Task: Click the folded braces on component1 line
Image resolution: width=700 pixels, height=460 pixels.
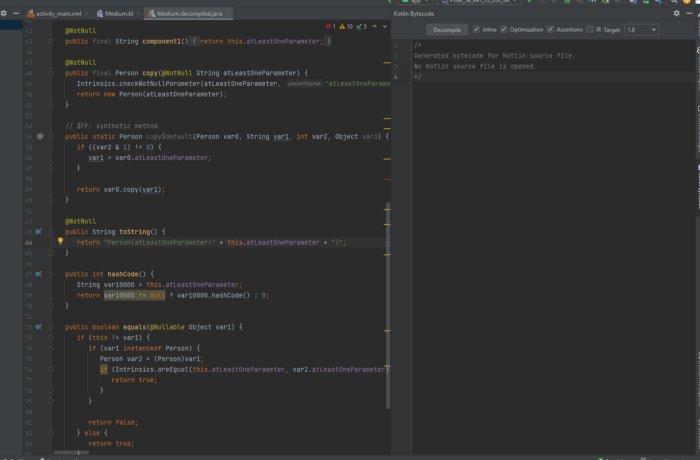Action: coord(195,42)
